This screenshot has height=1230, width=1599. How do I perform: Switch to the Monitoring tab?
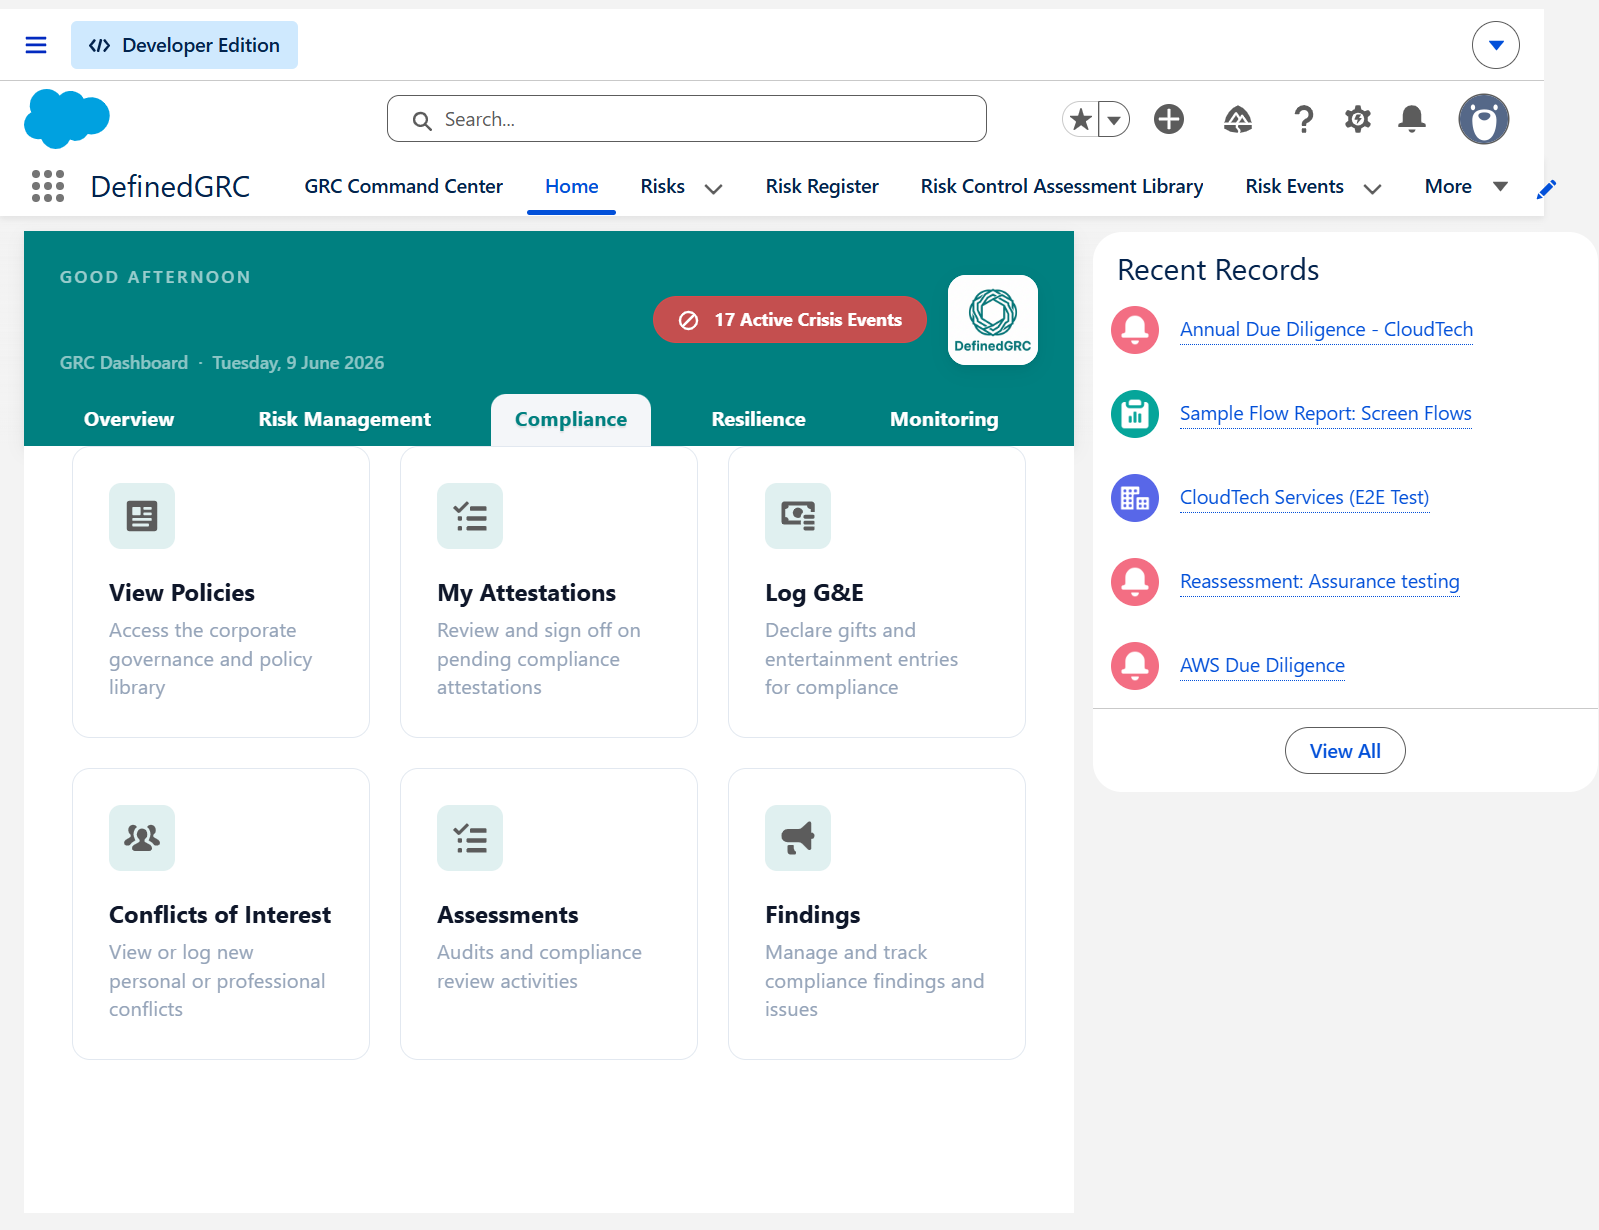coord(944,419)
